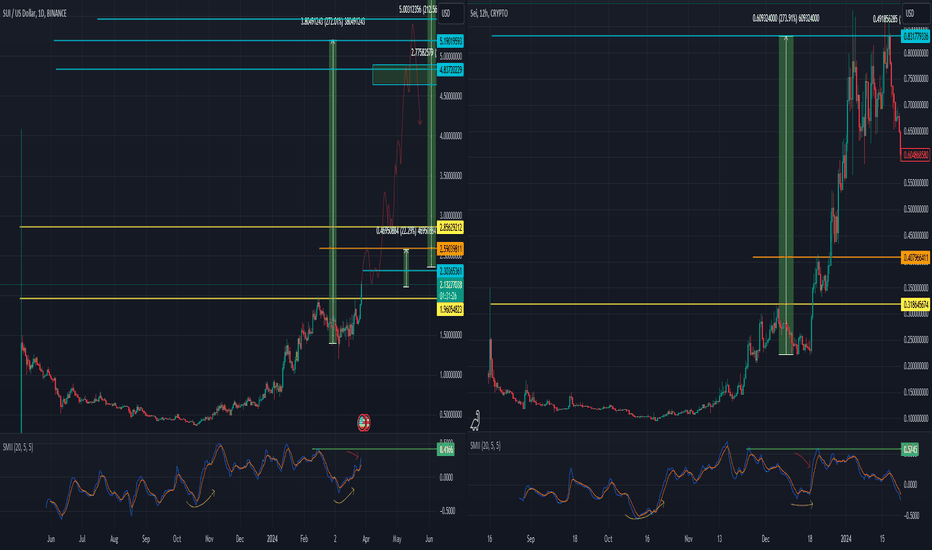Click the US flag economic event marker
The height and width of the screenshot is (550, 932).
pyautogui.click(x=364, y=422)
